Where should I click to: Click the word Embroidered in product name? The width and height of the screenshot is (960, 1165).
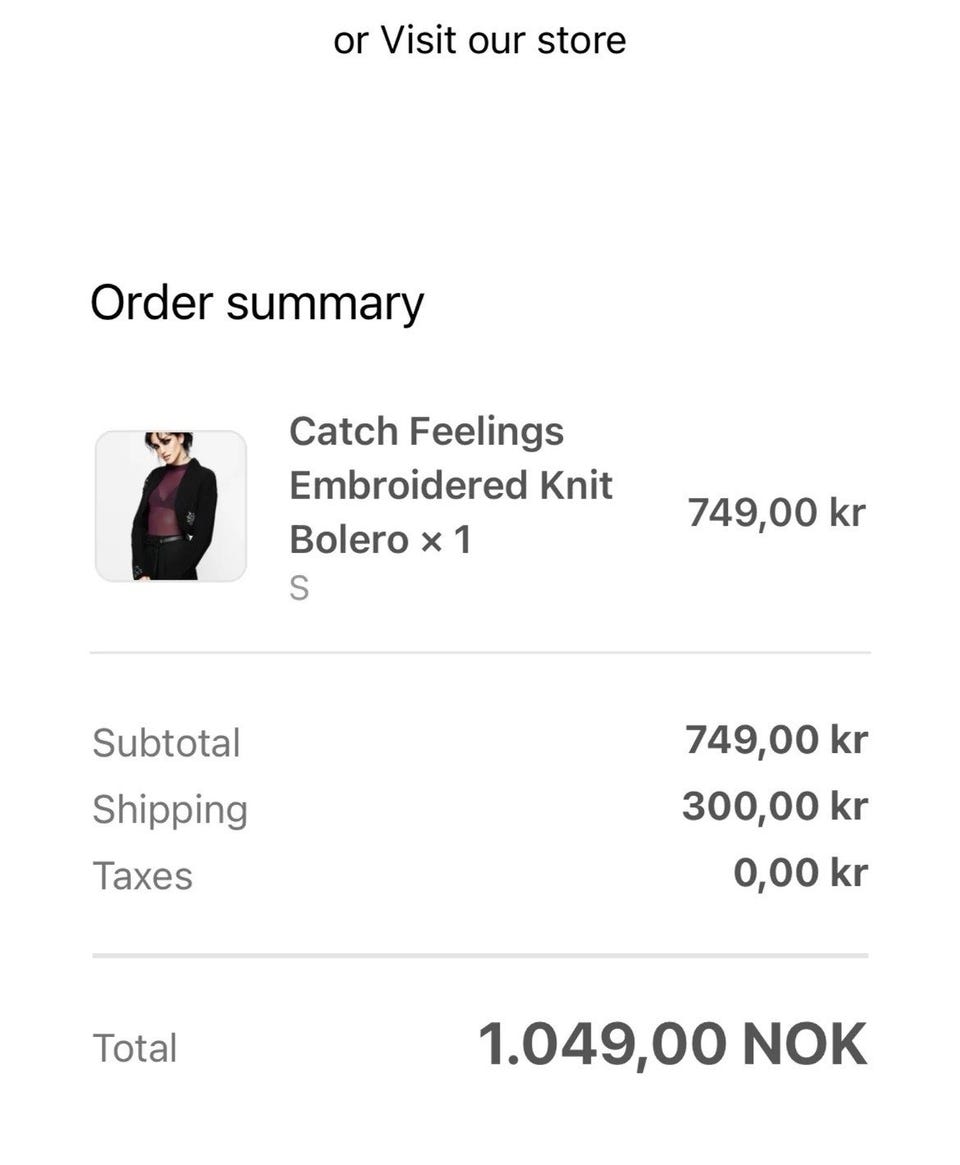coord(408,486)
